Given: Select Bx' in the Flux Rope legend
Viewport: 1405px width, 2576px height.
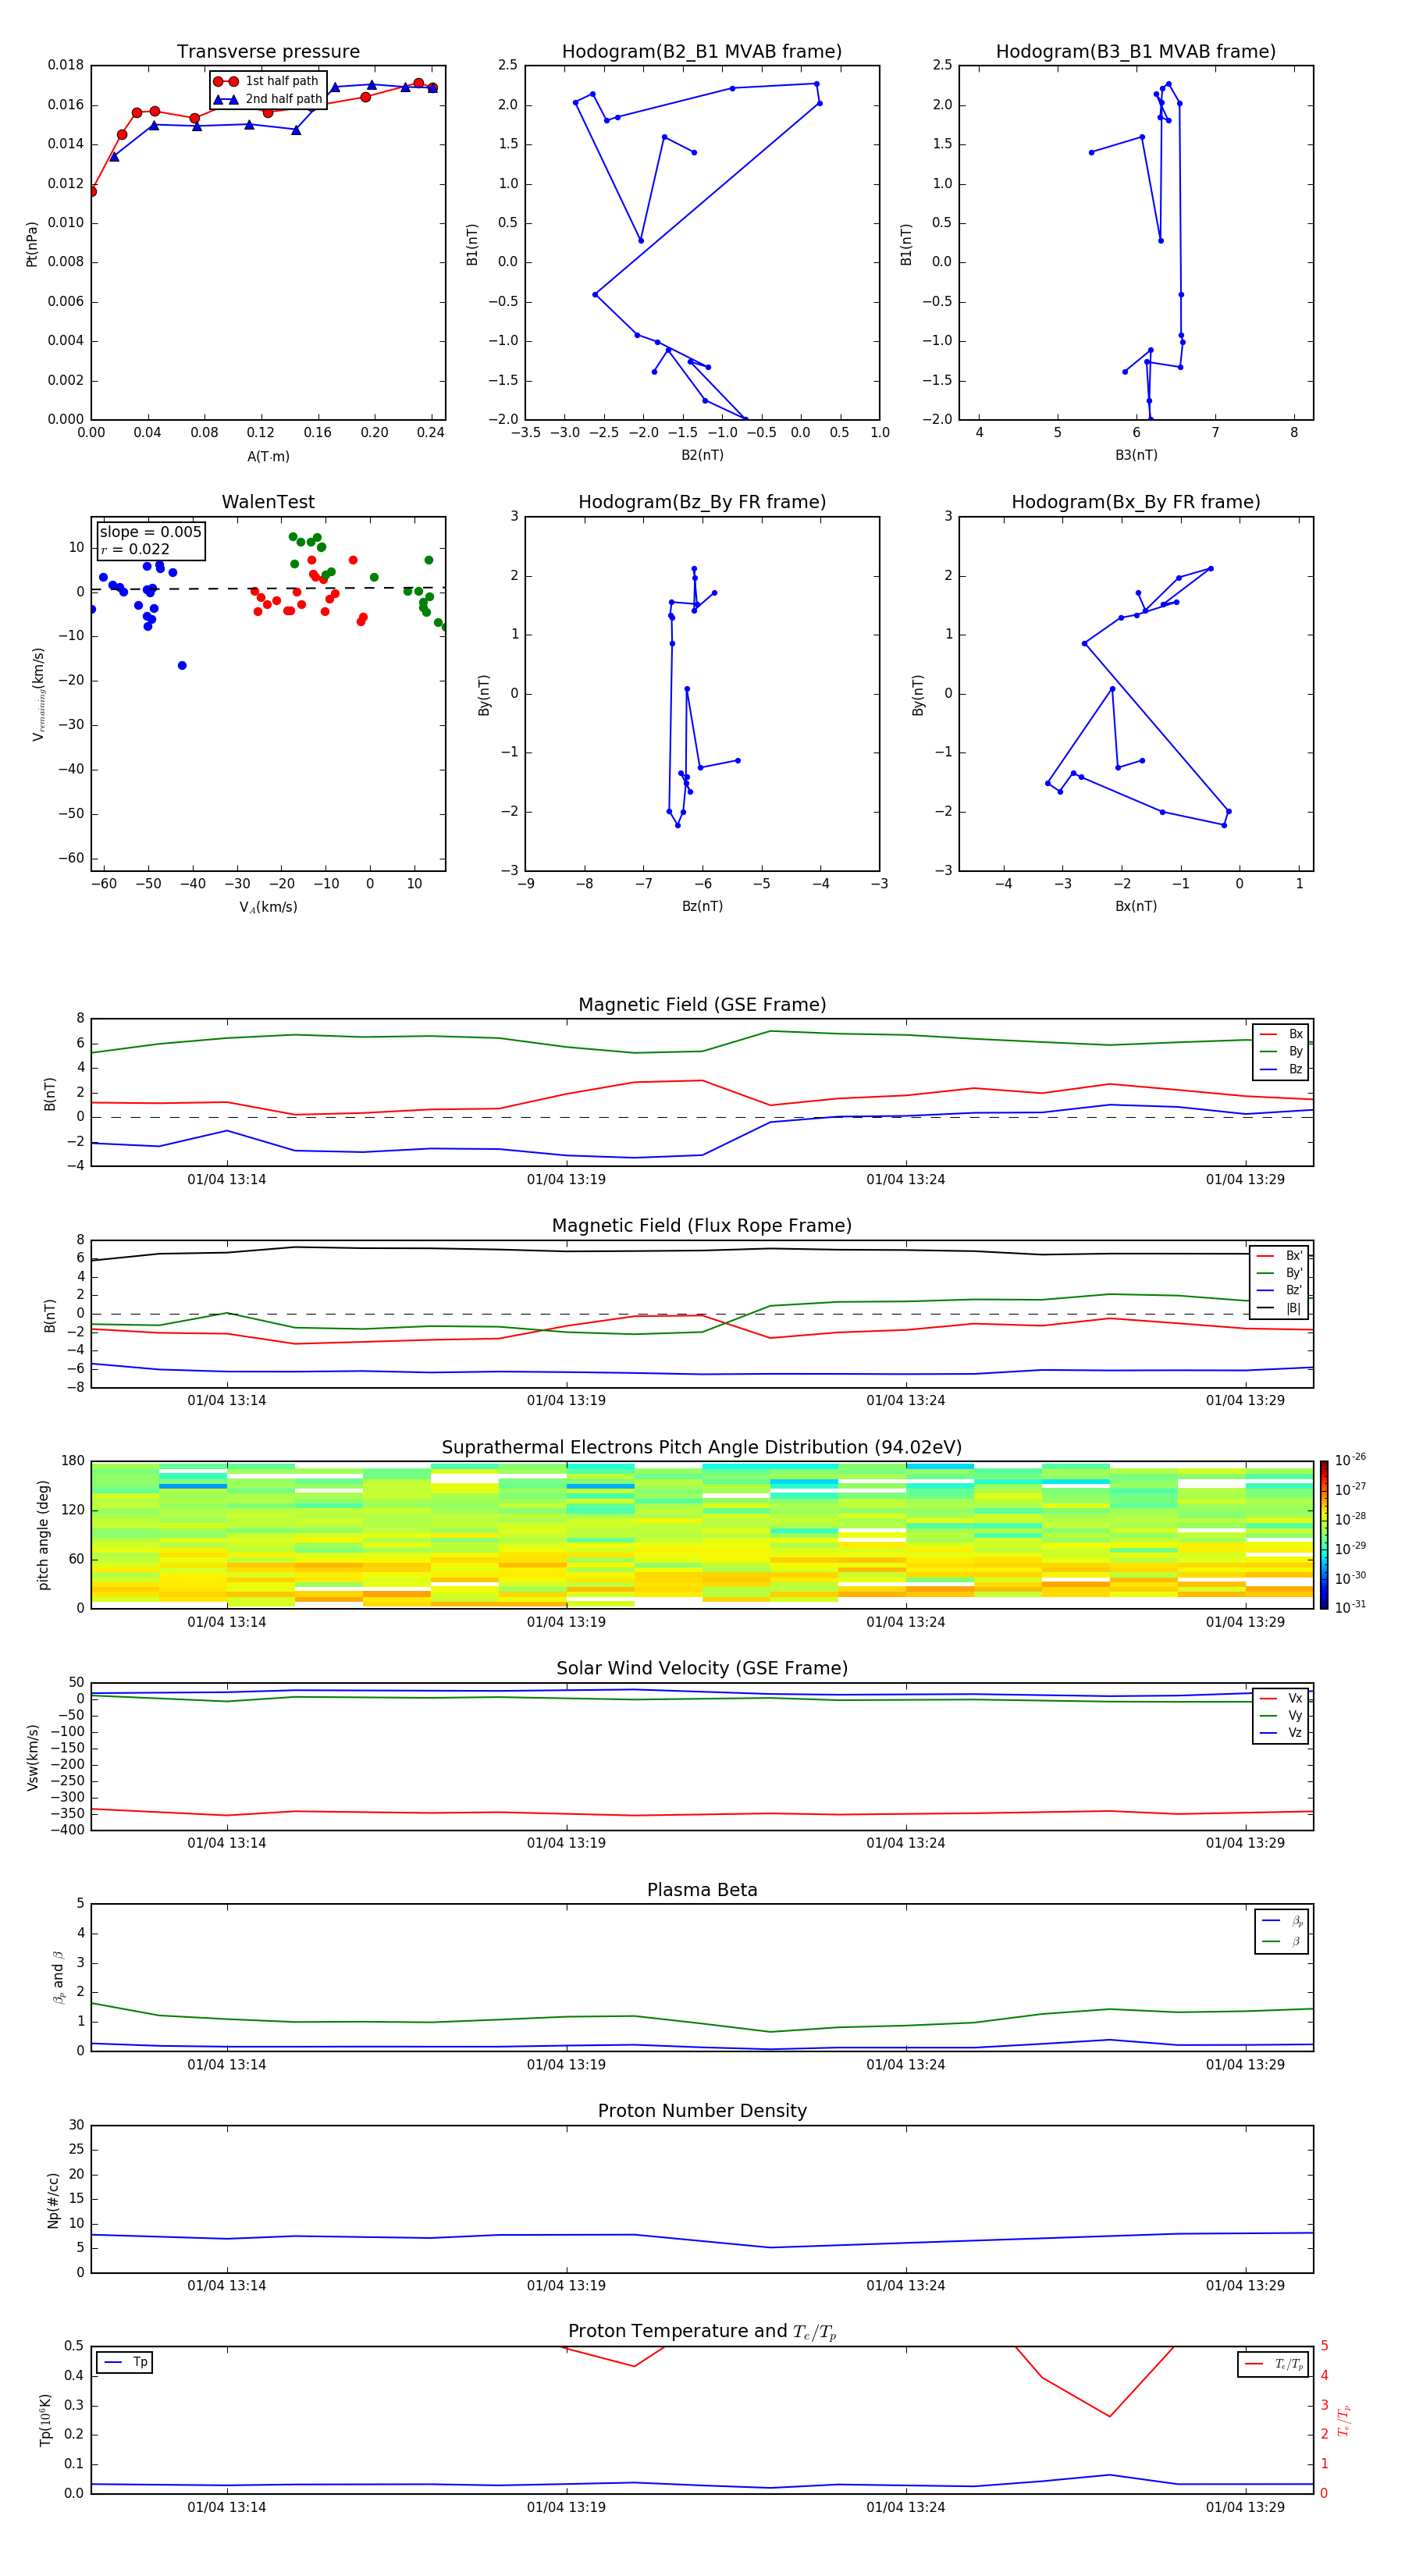Looking at the screenshot, I should point(1280,1256).
